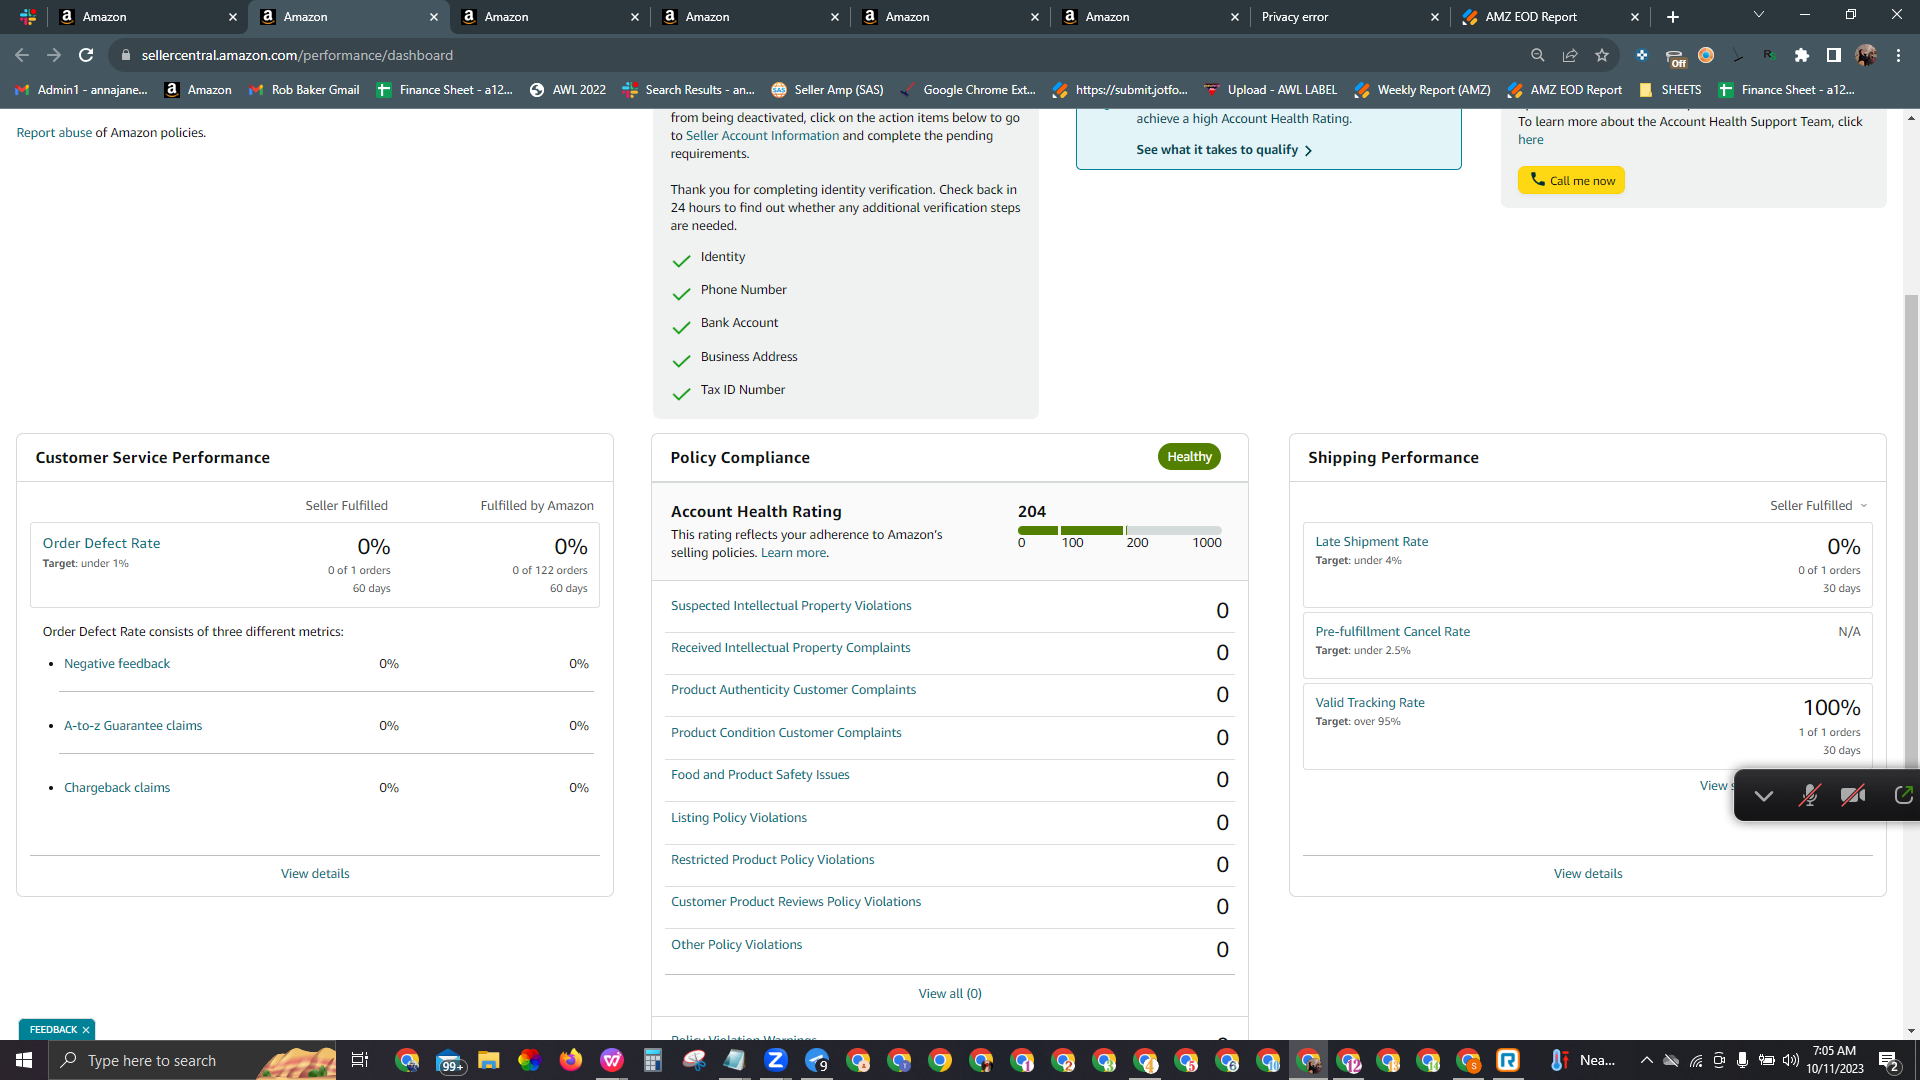Open the SHEETS bookmark folder
Image resolution: width=1920 pixels, height=1080 pixels.
click(x=1669, y=90)
